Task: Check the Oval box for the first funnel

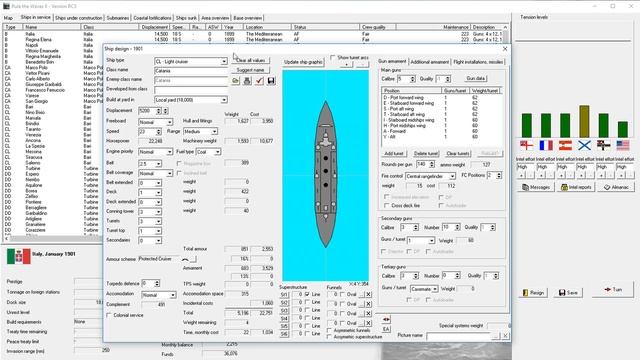Action: click(342, 294)
